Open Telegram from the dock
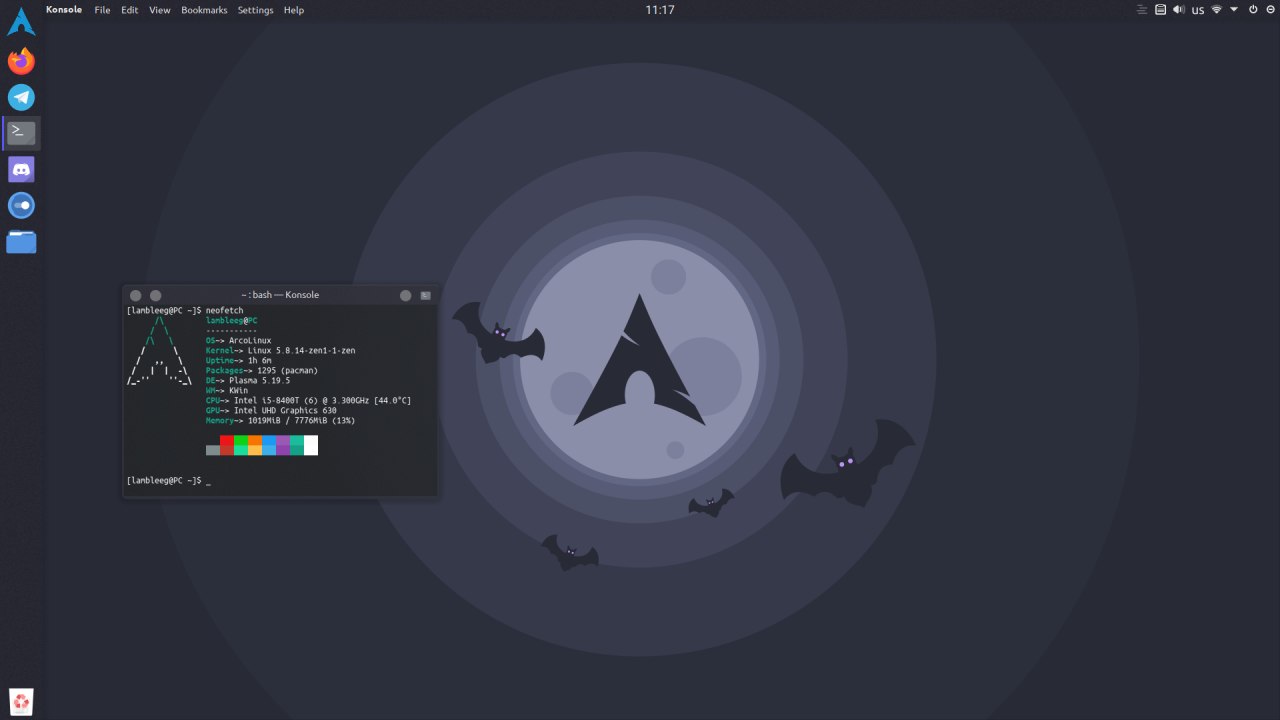 (21, 97)
